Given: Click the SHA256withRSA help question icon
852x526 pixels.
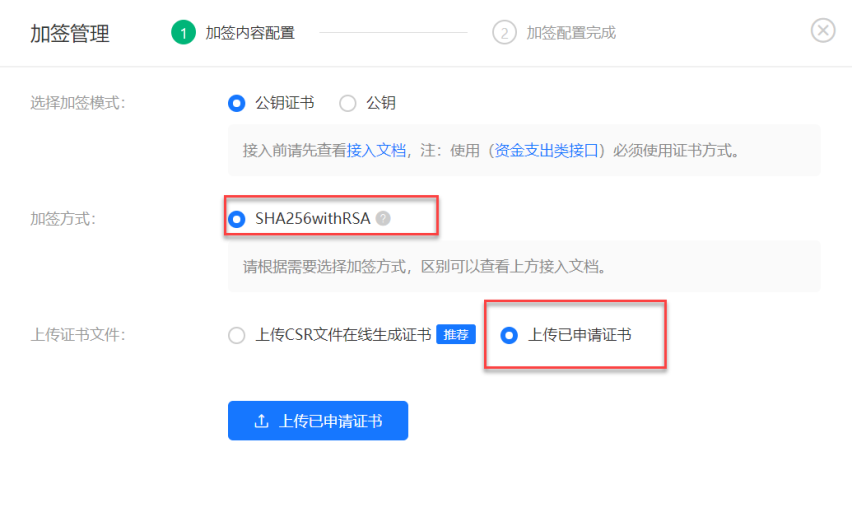Looking at the screenshot, I should [x=383, y=218].
